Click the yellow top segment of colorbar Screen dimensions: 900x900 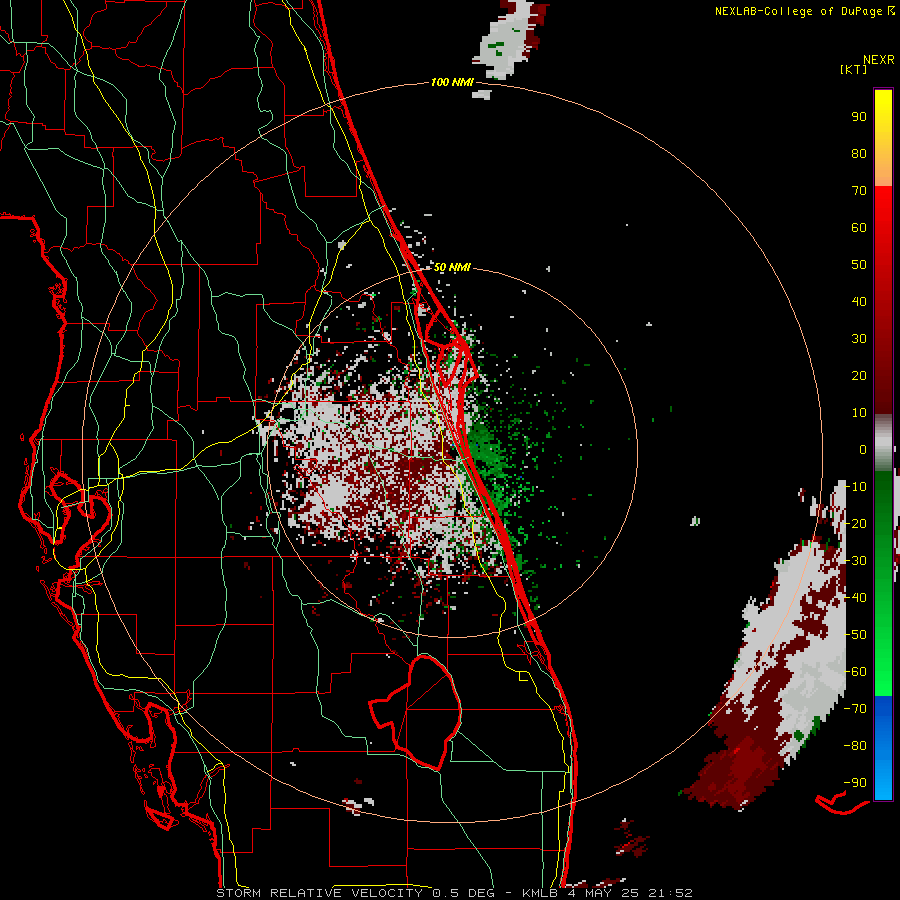click(x=883, y=138)
